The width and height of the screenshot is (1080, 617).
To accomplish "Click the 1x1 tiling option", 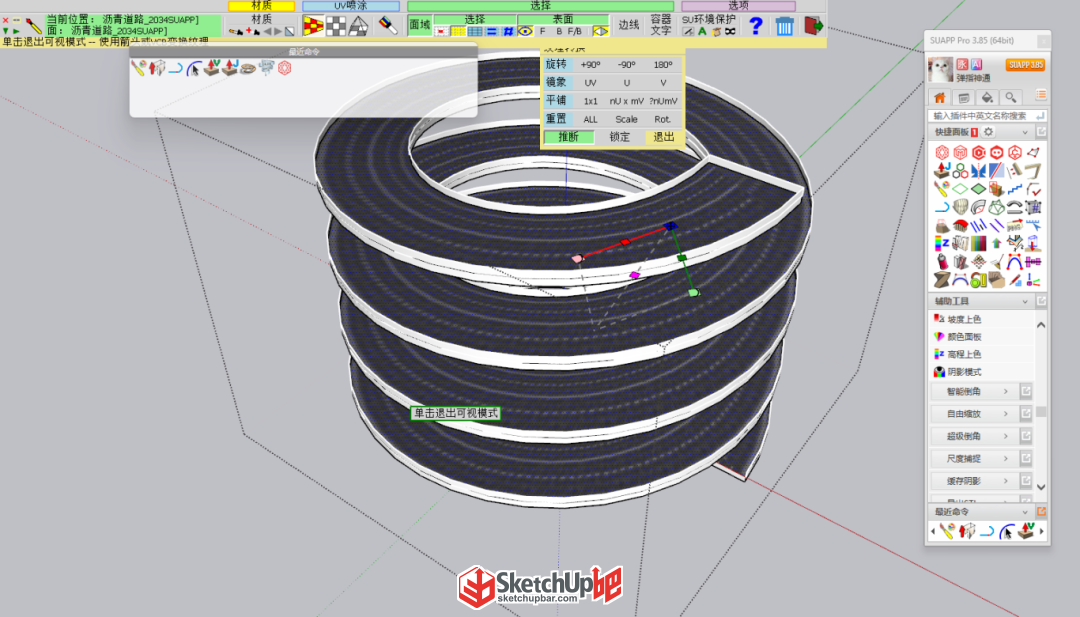I will pos(590,101).
